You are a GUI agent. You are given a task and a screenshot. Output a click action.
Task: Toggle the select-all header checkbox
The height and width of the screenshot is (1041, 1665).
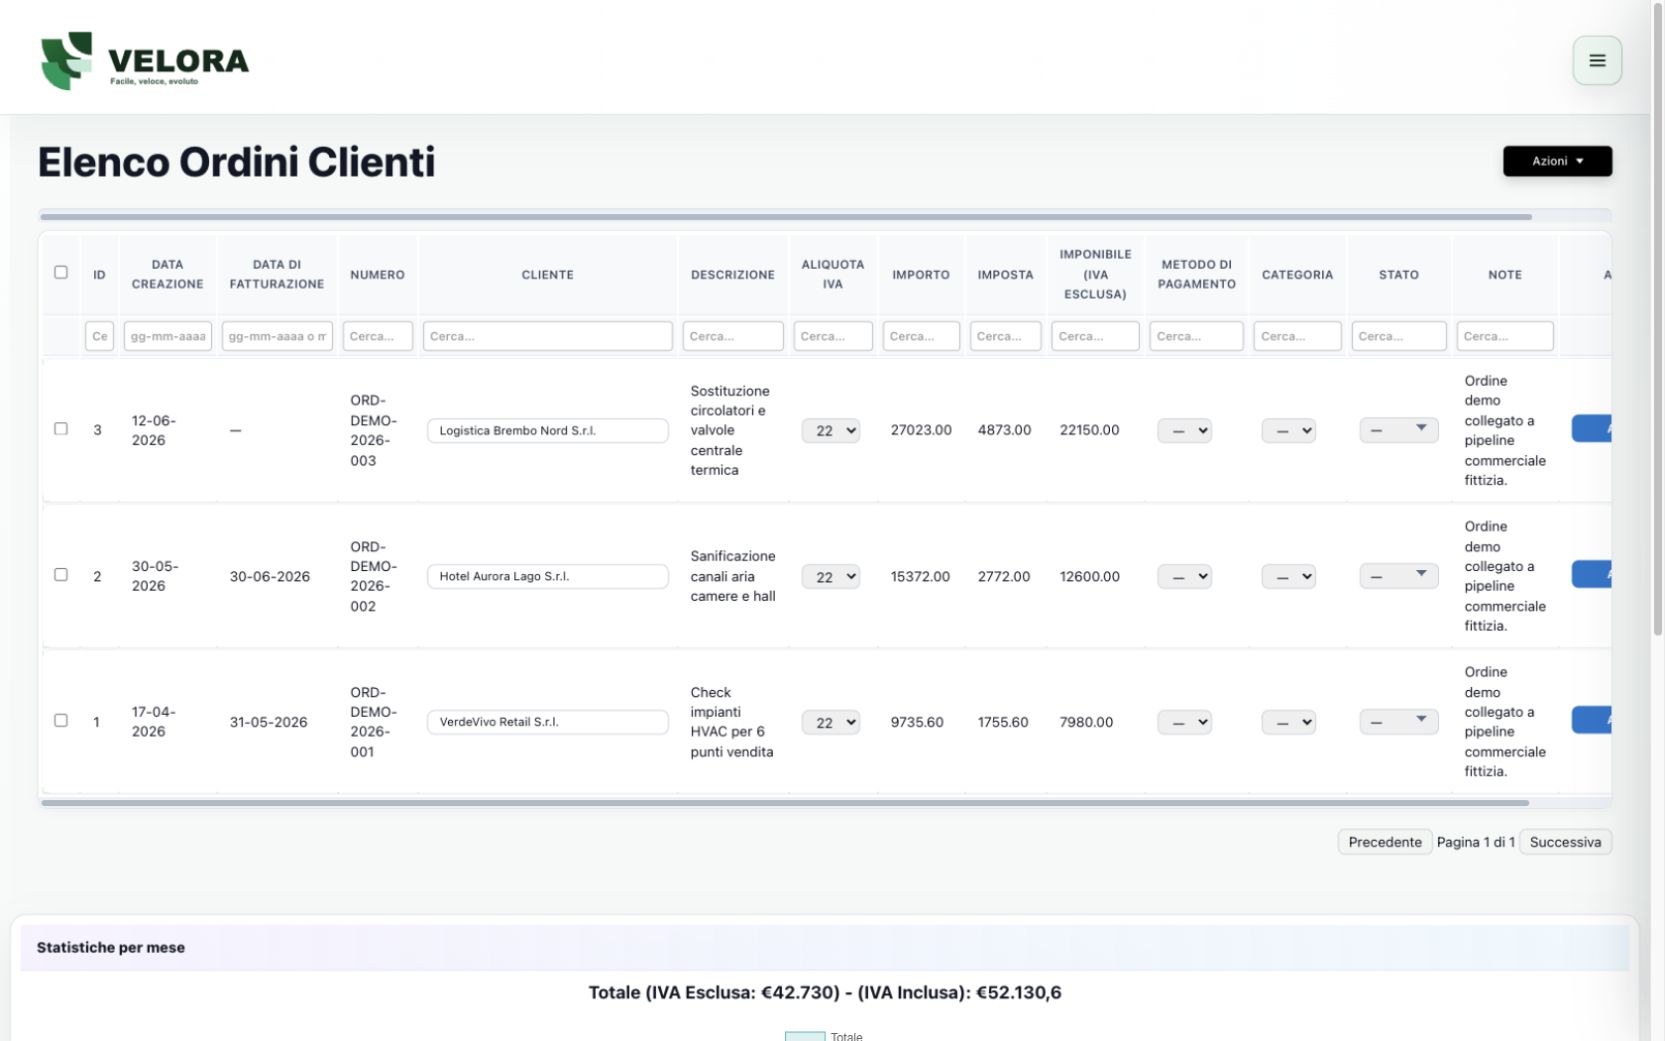[x=61, y=272]
